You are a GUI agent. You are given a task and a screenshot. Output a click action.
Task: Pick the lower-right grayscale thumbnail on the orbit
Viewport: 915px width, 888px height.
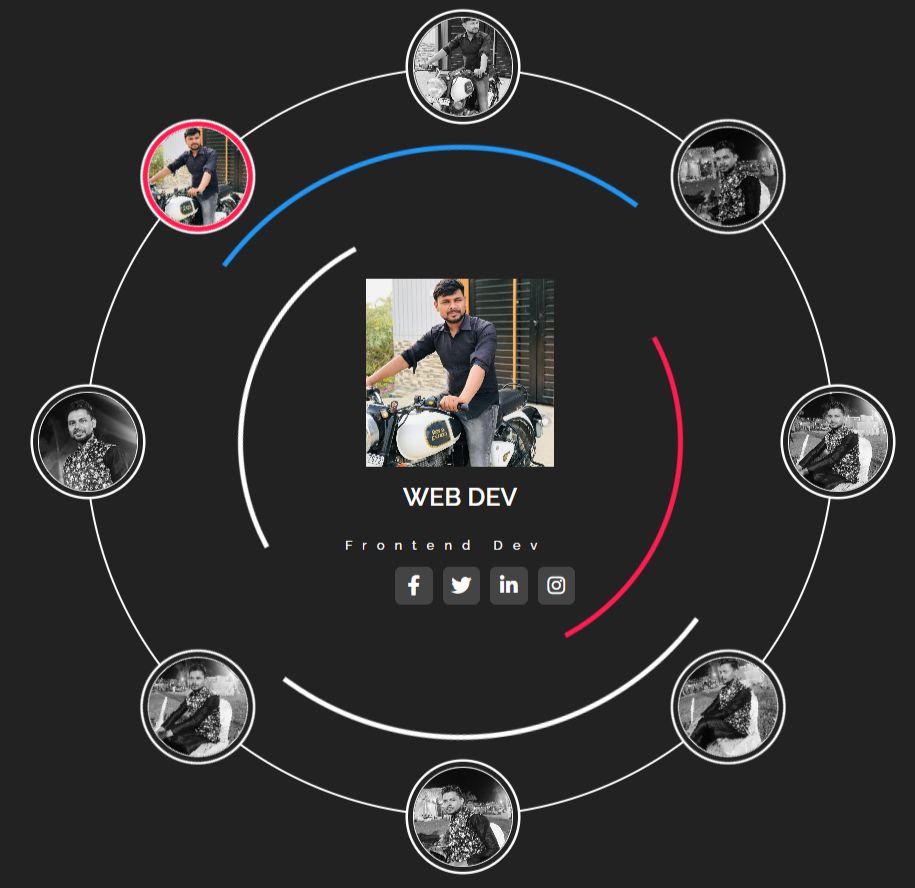[x=728, y=707]
